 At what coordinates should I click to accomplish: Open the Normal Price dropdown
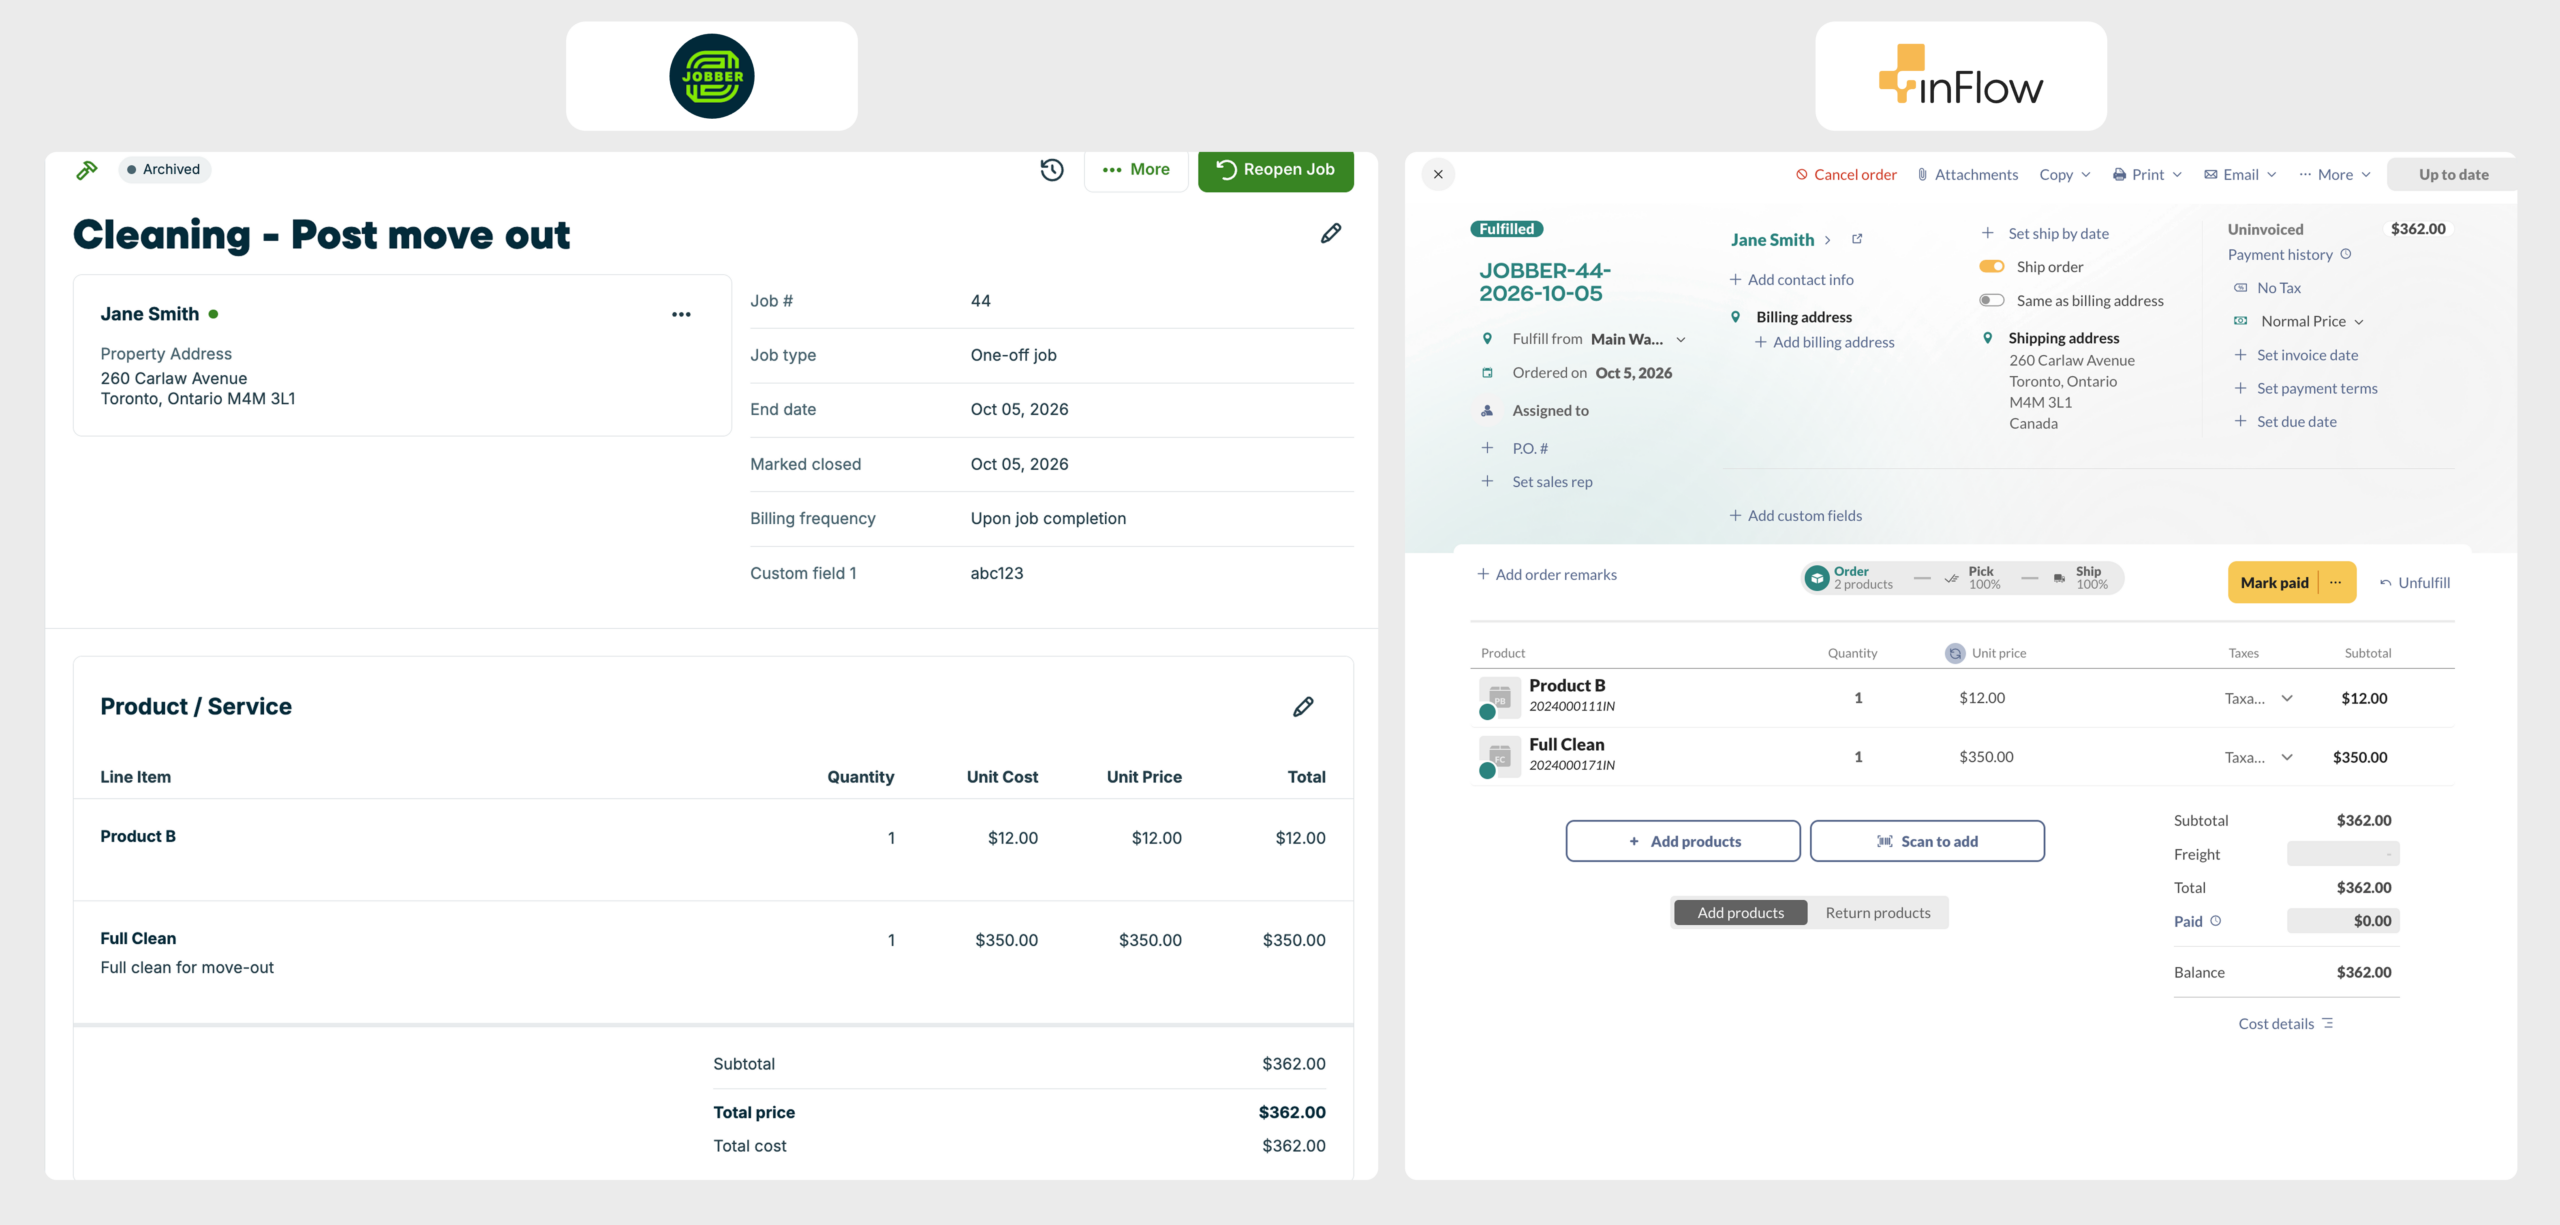2313,321
